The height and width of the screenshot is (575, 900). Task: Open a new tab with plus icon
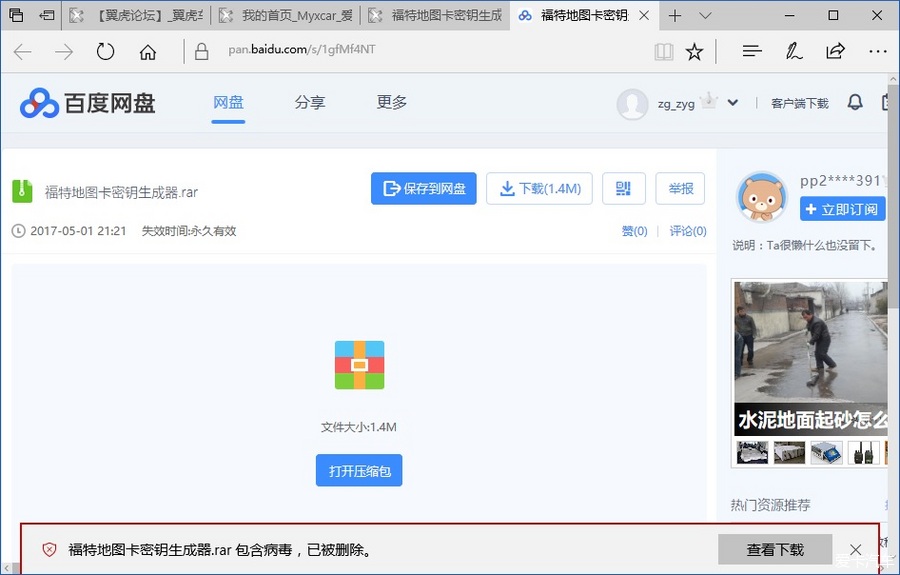click(x=675, y=15)
